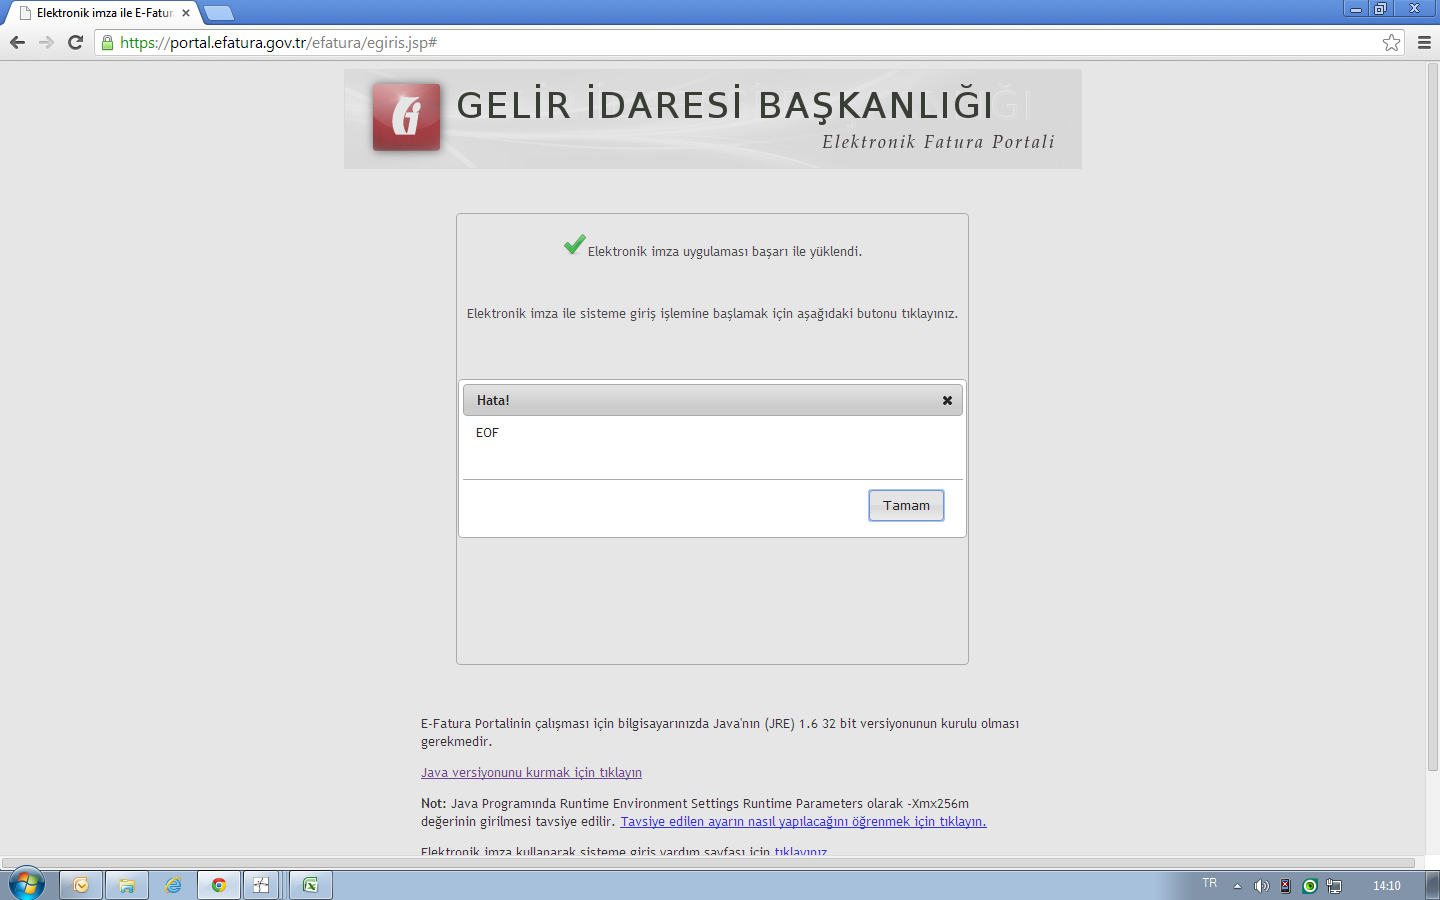
Task: Open the 'Java versiyonunu kurmak için tıklayın' link
Action: click(x=531, y=773)
